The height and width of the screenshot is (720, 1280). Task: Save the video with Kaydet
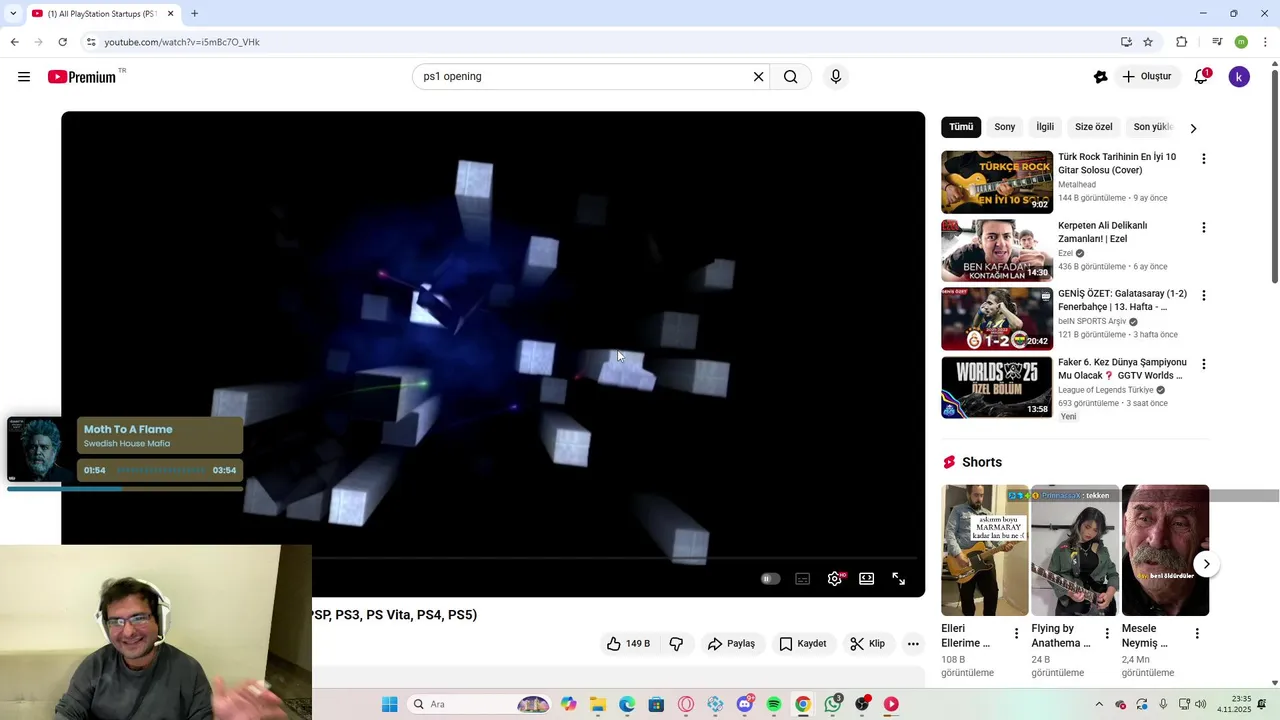click(803, 644)
